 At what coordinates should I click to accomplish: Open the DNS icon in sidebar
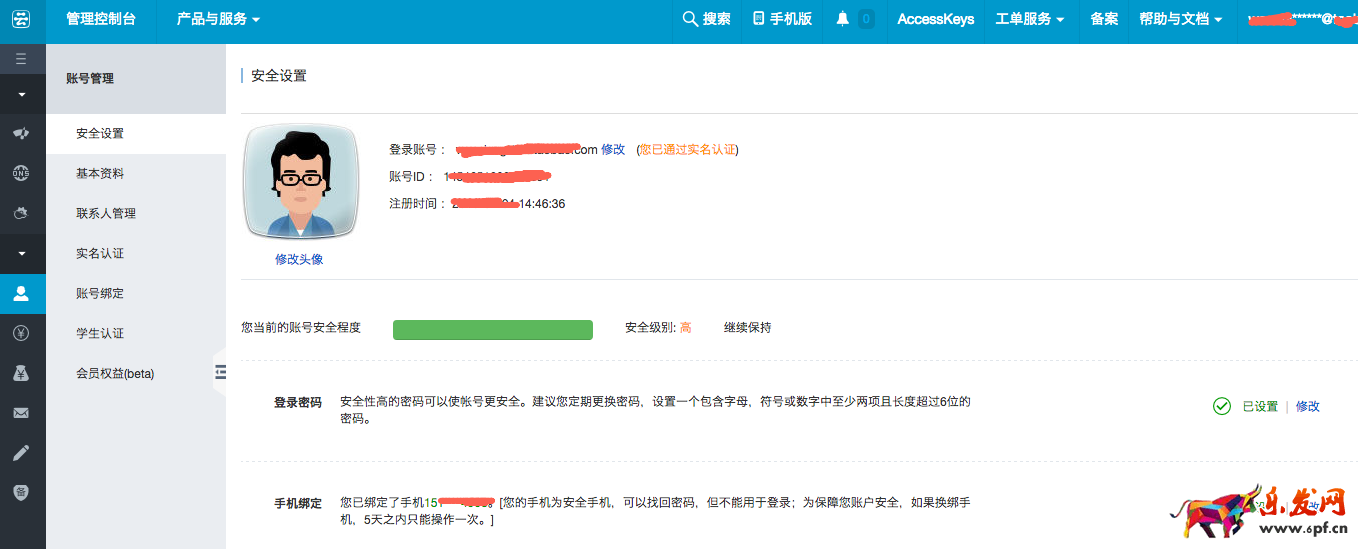tap(21, 173)
